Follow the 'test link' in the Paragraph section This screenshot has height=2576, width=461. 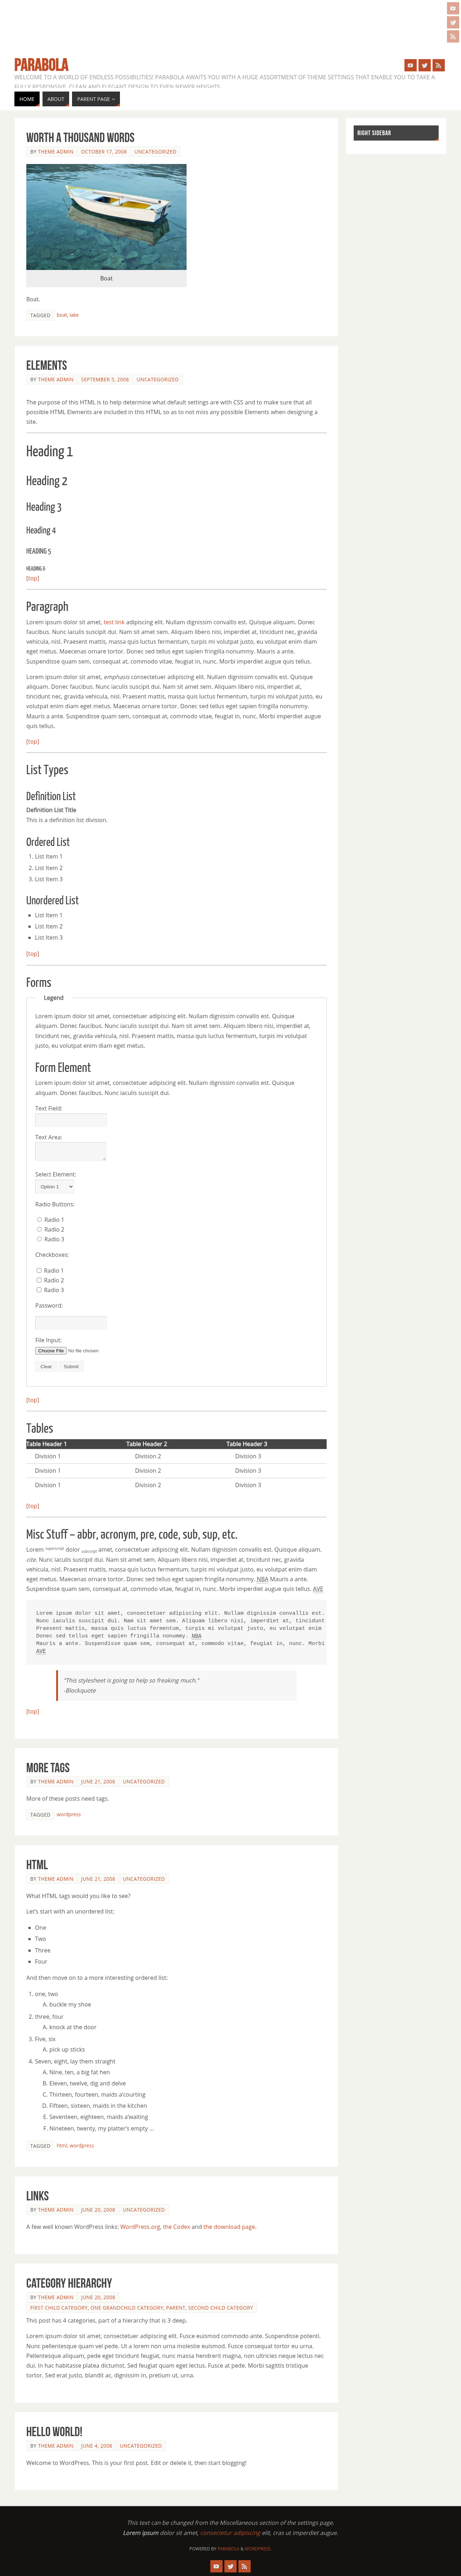[x=114, y=622]
